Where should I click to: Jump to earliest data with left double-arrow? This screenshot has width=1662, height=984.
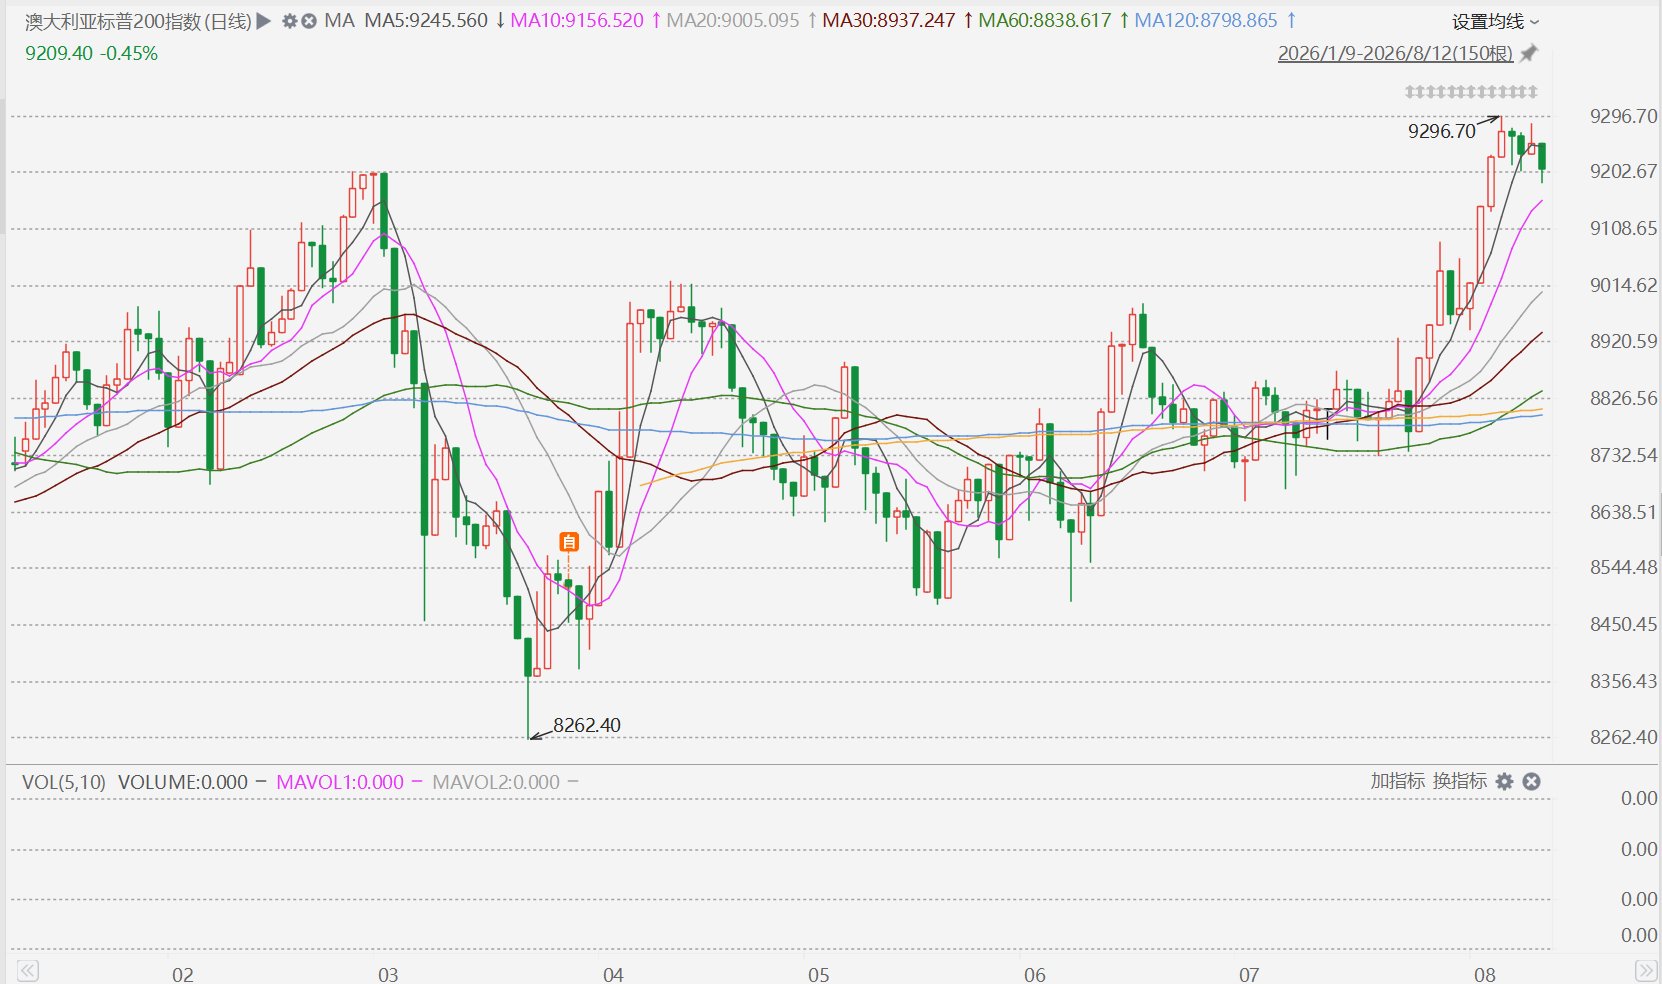28,971
